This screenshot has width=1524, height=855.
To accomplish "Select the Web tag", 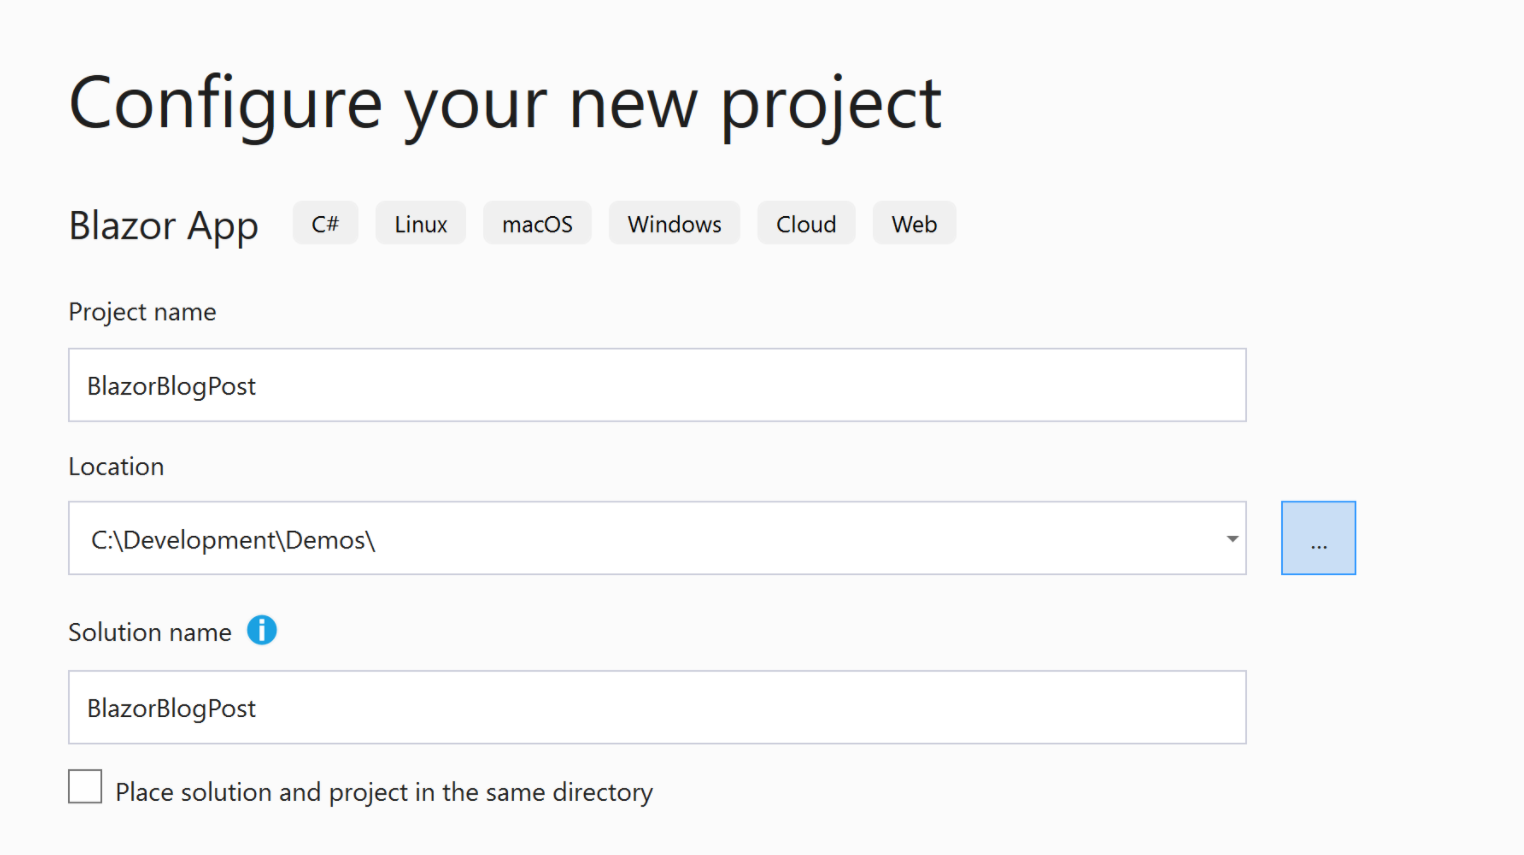I will click(914, 223).
